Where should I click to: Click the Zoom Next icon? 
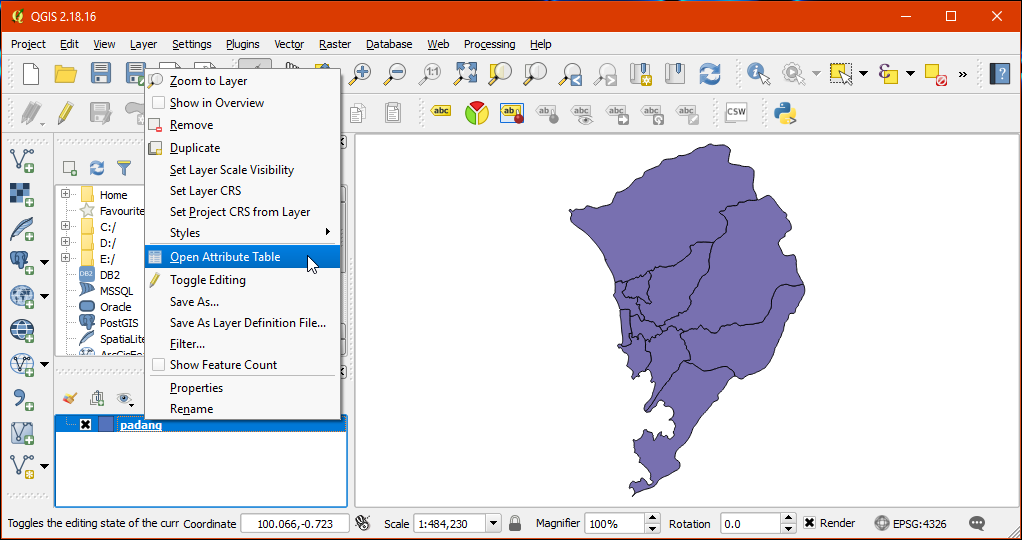click(607, 73)
